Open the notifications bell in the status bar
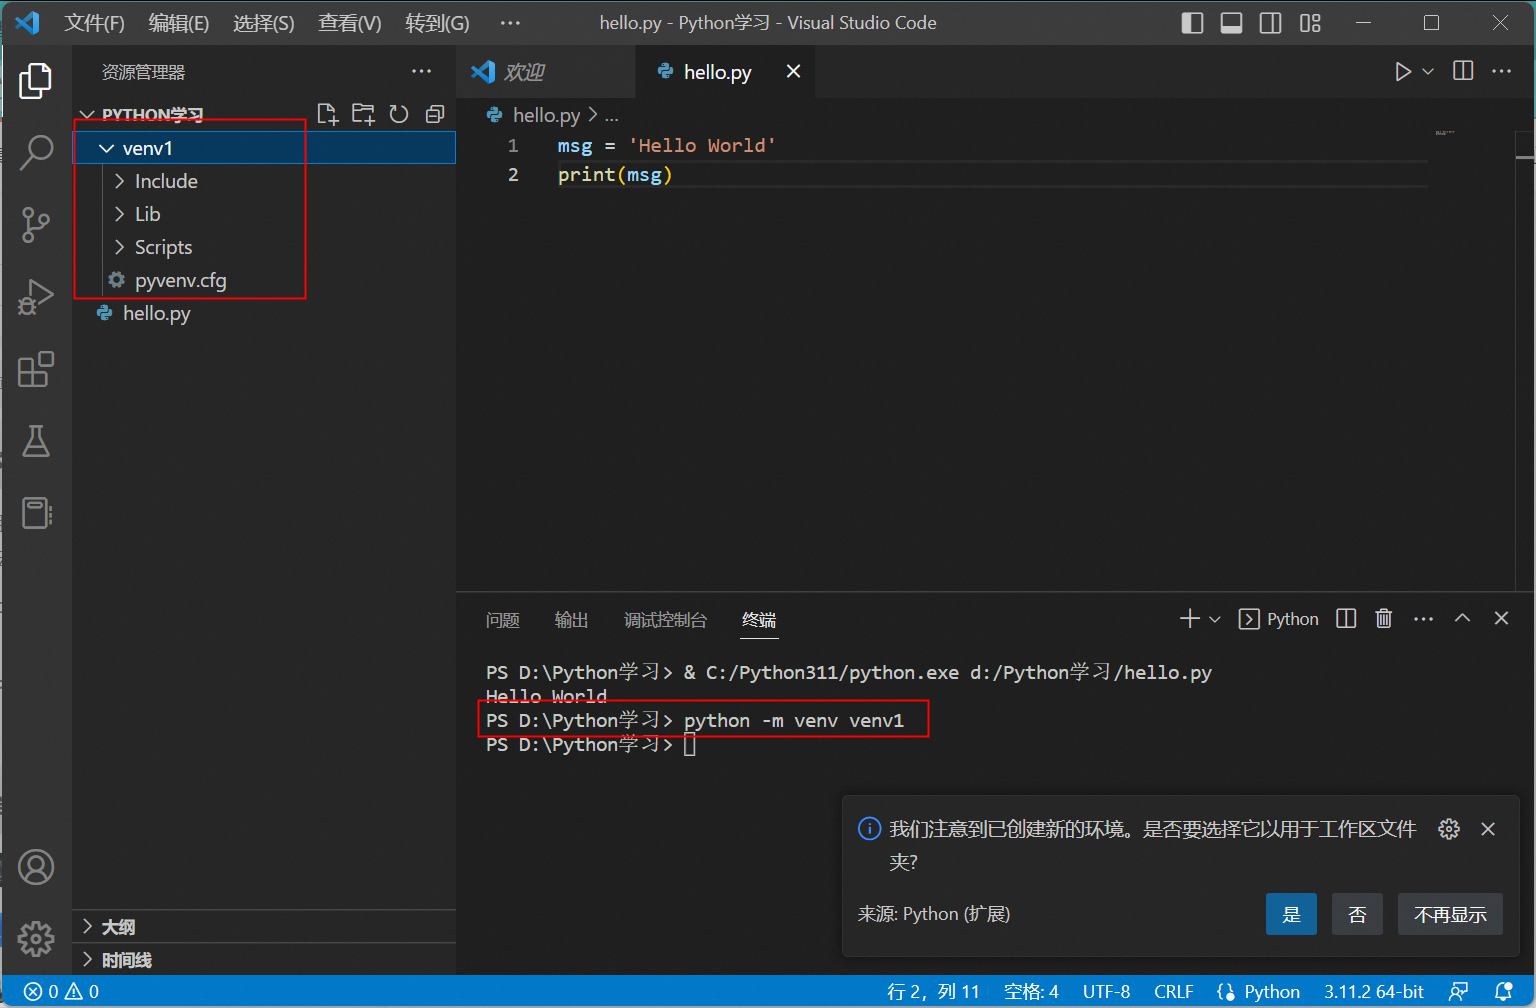The width and height of the screenshot is (1536, 1008). coord(1503,992)
